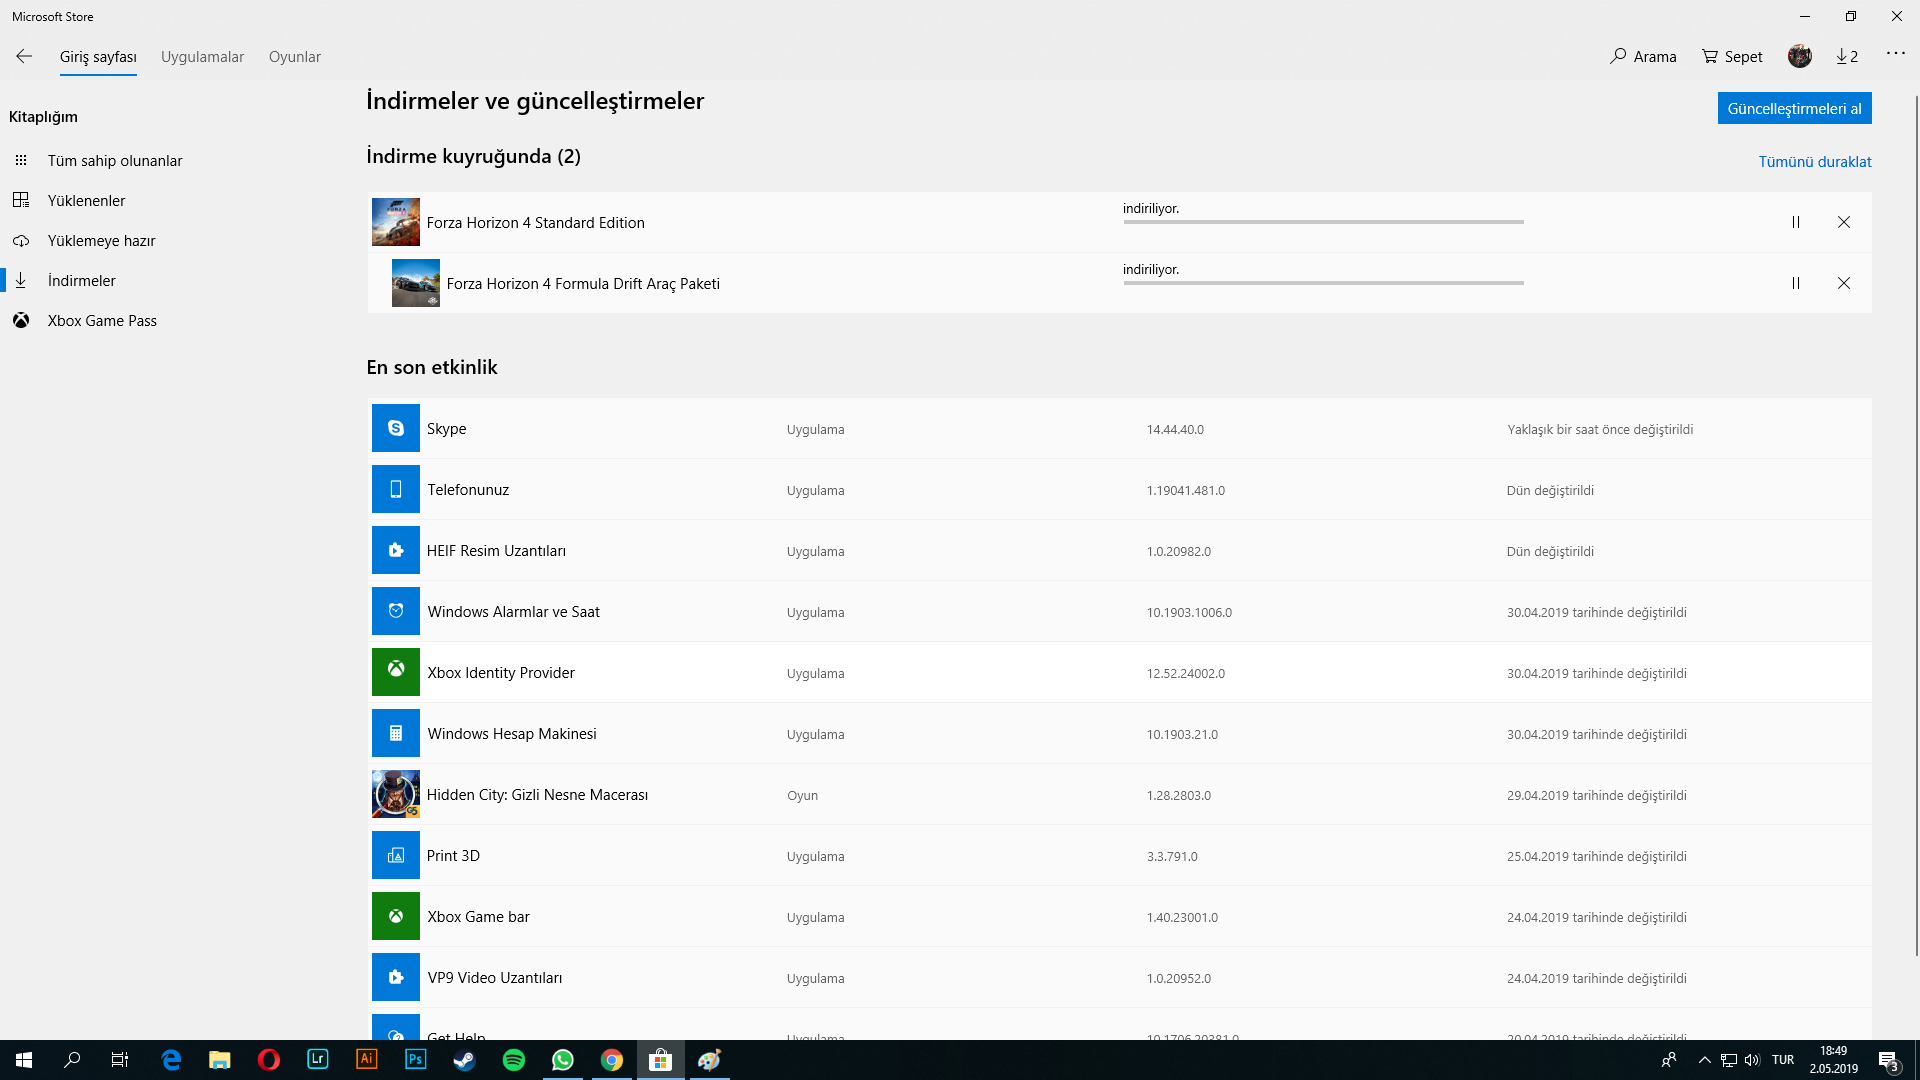Click the Hidden City game icon
This screenshot has width=1920, height=1080.
[x=396, y=794]
